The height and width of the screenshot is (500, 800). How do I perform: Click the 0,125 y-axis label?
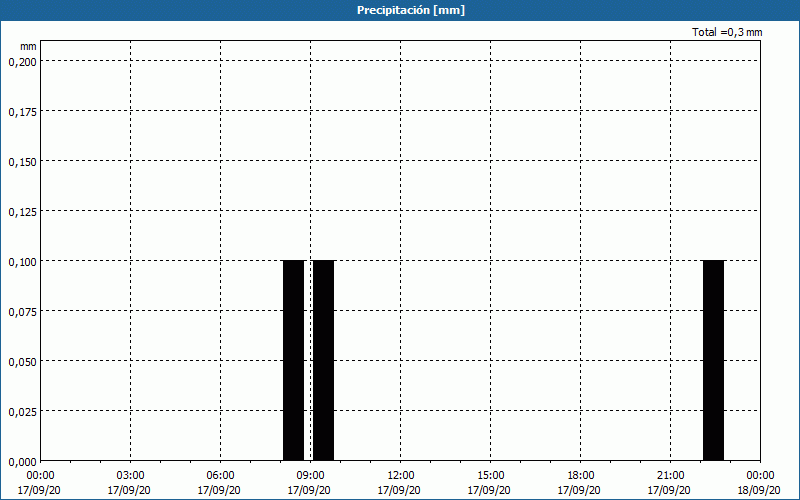[x=22, y=212]
